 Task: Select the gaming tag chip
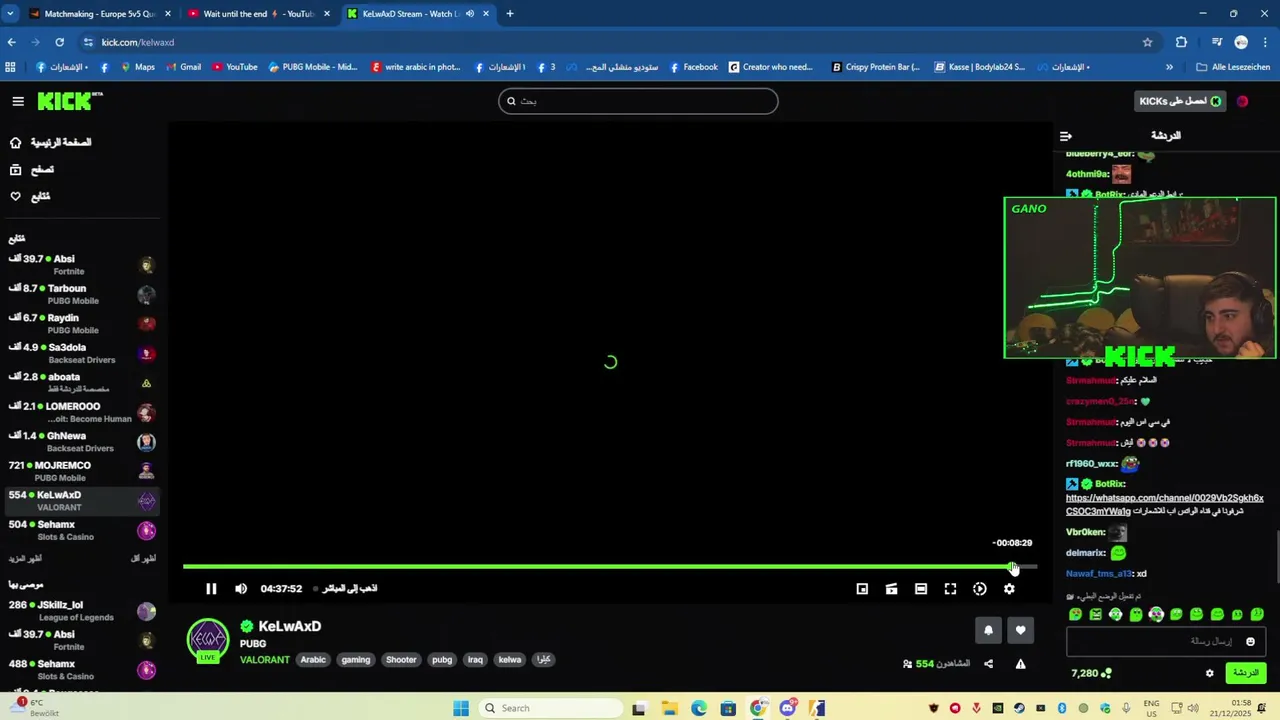[x=356, y=660]
